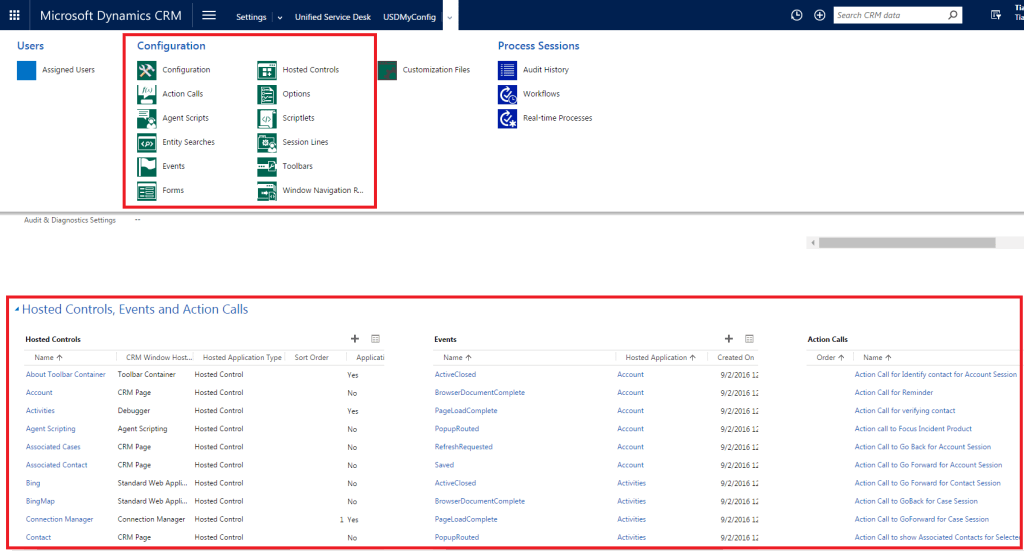Sort Events by Name column
This screenshot has height=553, width=1024.
pyautogui.click(x=457, y=358)
